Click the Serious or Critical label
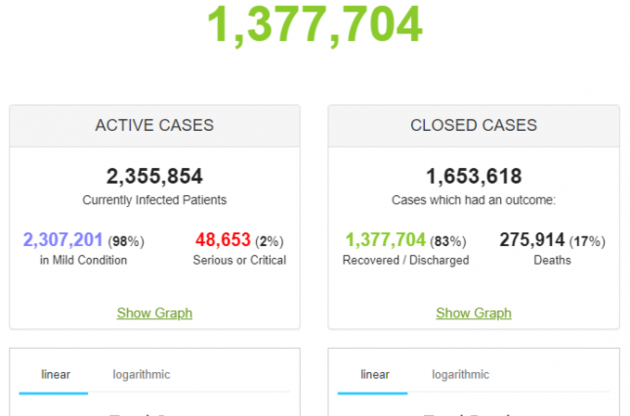Viewport: 630px width, 416px height. coord(239,260)
